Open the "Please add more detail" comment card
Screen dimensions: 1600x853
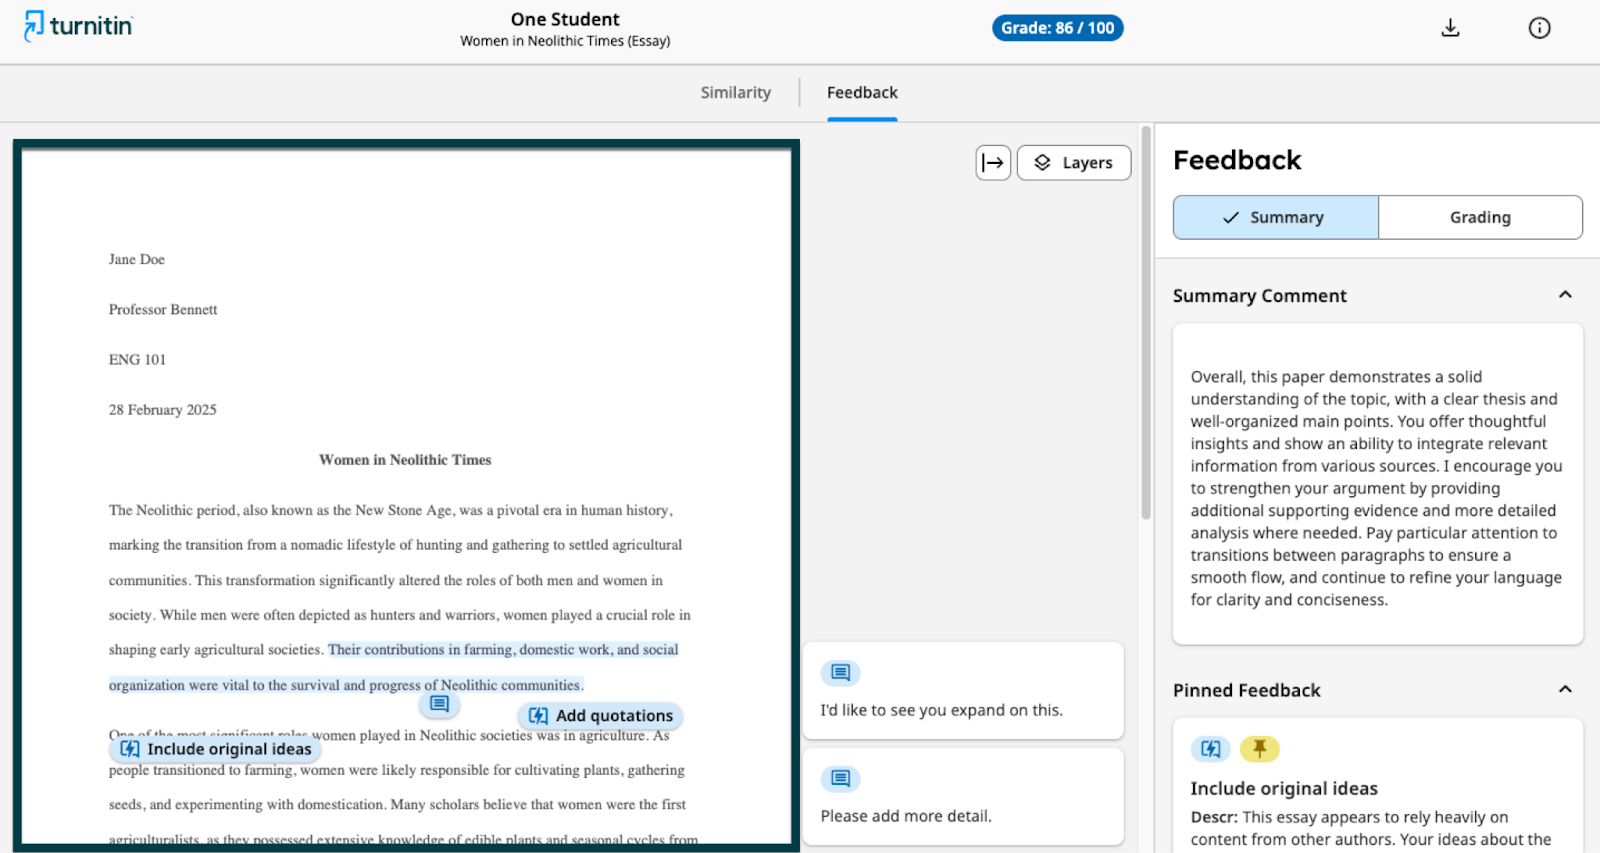click(963, 797)
